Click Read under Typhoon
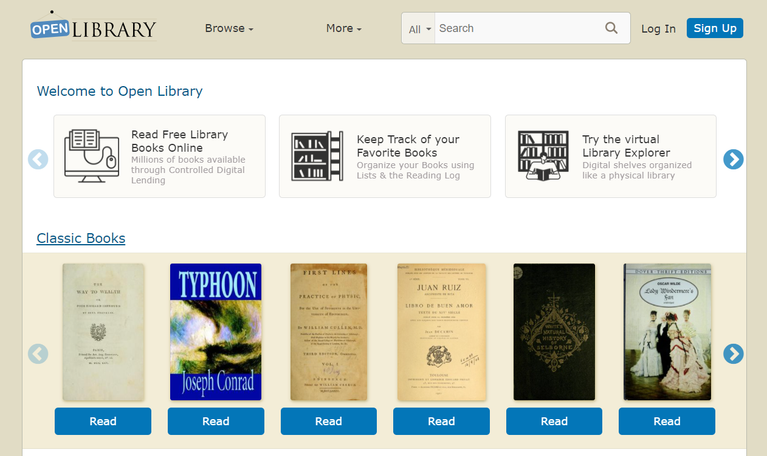767x456 pixels. pyautogui.click(x=216, y=421)
